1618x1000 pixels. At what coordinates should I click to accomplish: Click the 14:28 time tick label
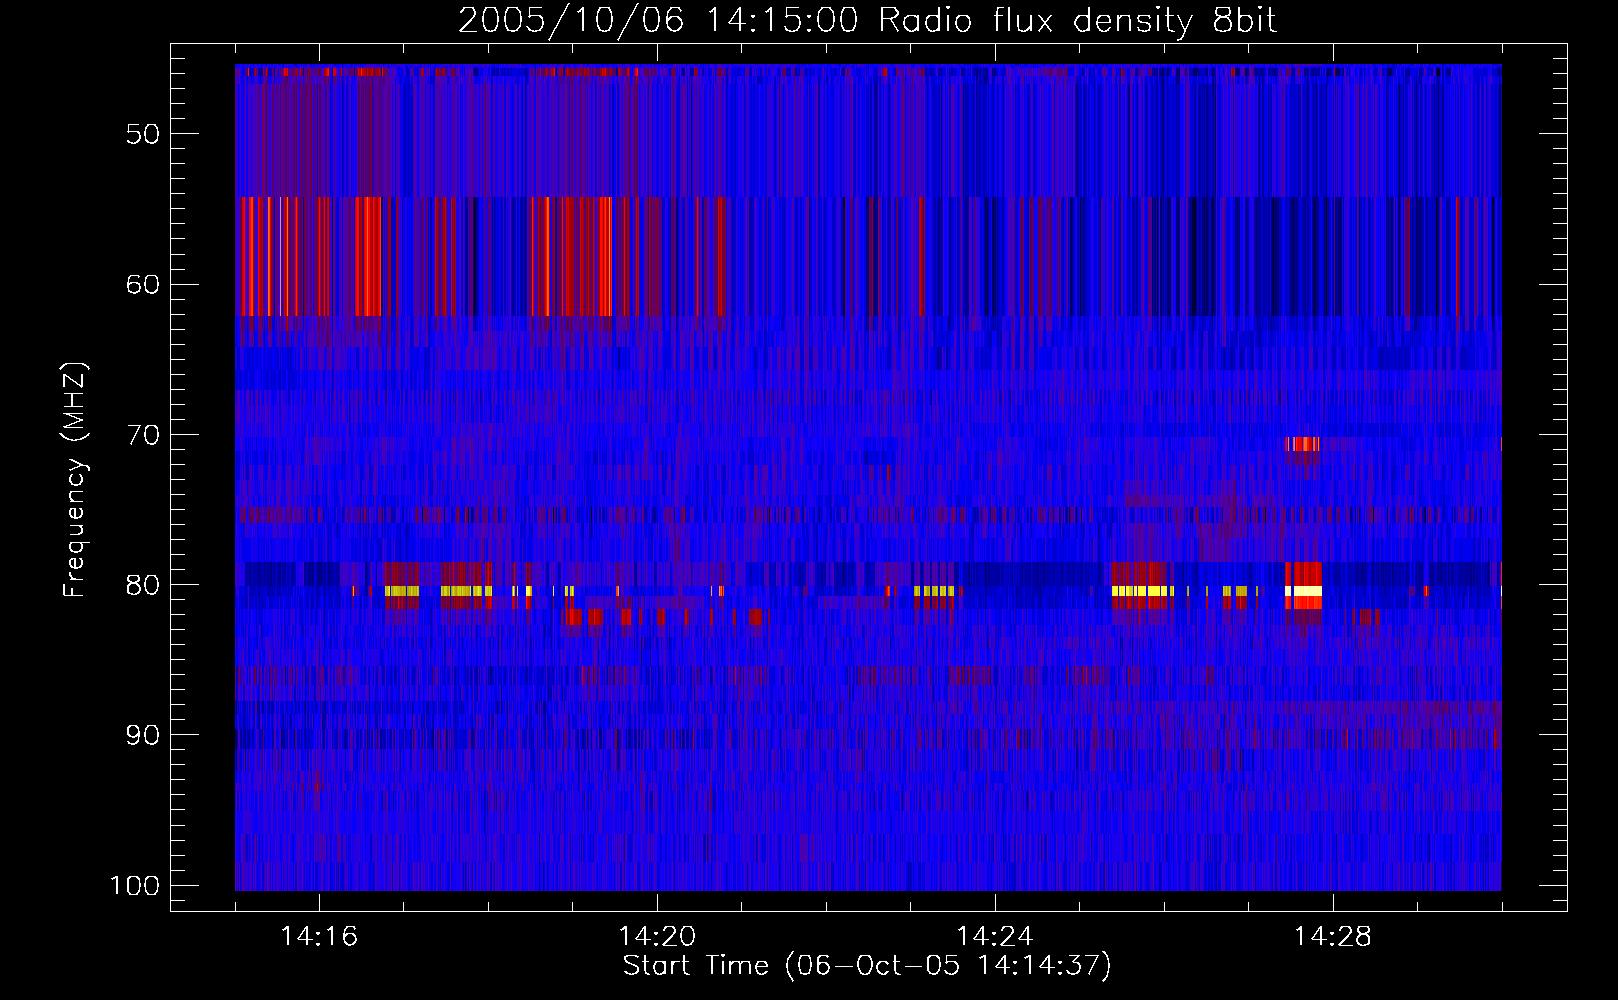[1333, 937]
